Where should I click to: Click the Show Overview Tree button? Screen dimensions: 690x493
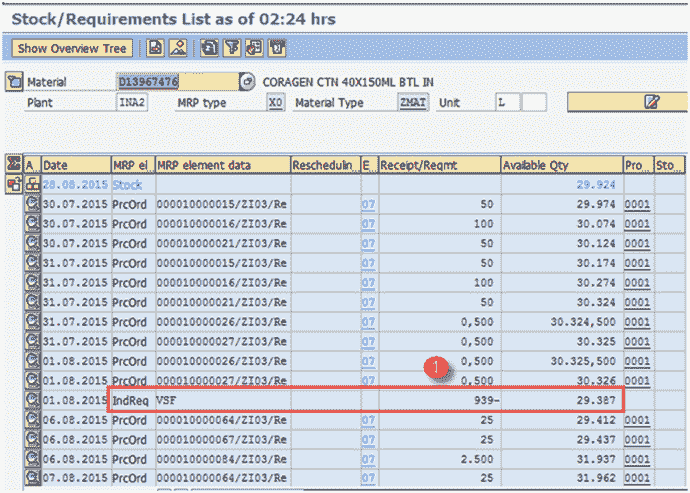(x=72, y=48)
